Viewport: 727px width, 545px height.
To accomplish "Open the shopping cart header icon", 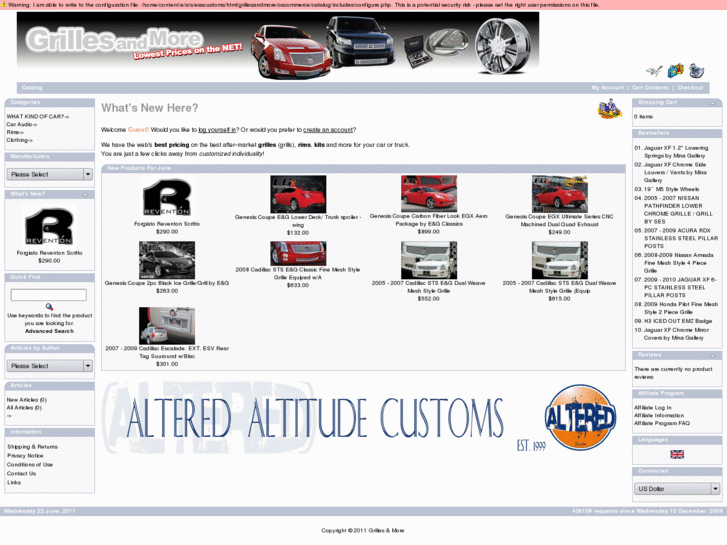I will click(x=676, y=71).
